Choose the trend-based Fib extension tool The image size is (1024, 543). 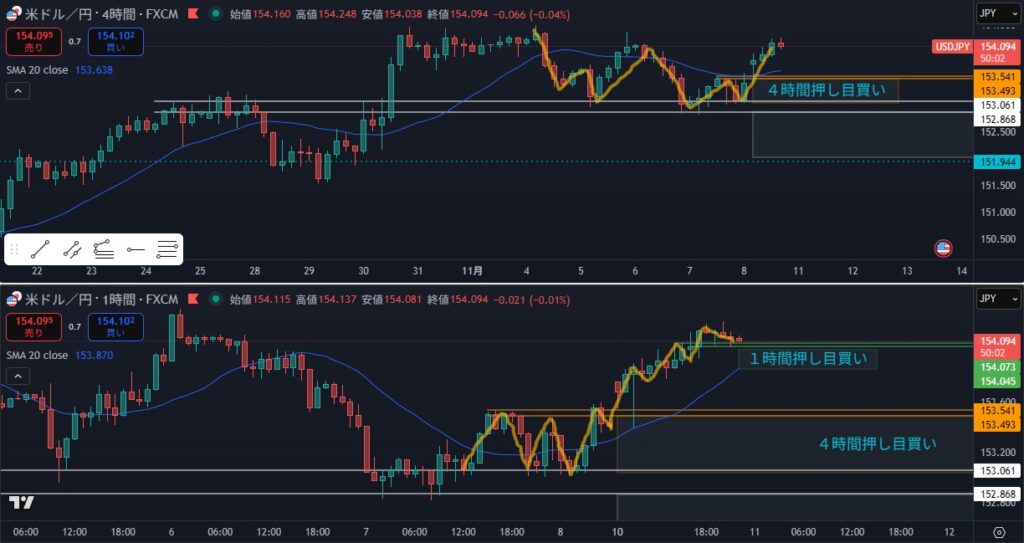[x=103, y=250]
